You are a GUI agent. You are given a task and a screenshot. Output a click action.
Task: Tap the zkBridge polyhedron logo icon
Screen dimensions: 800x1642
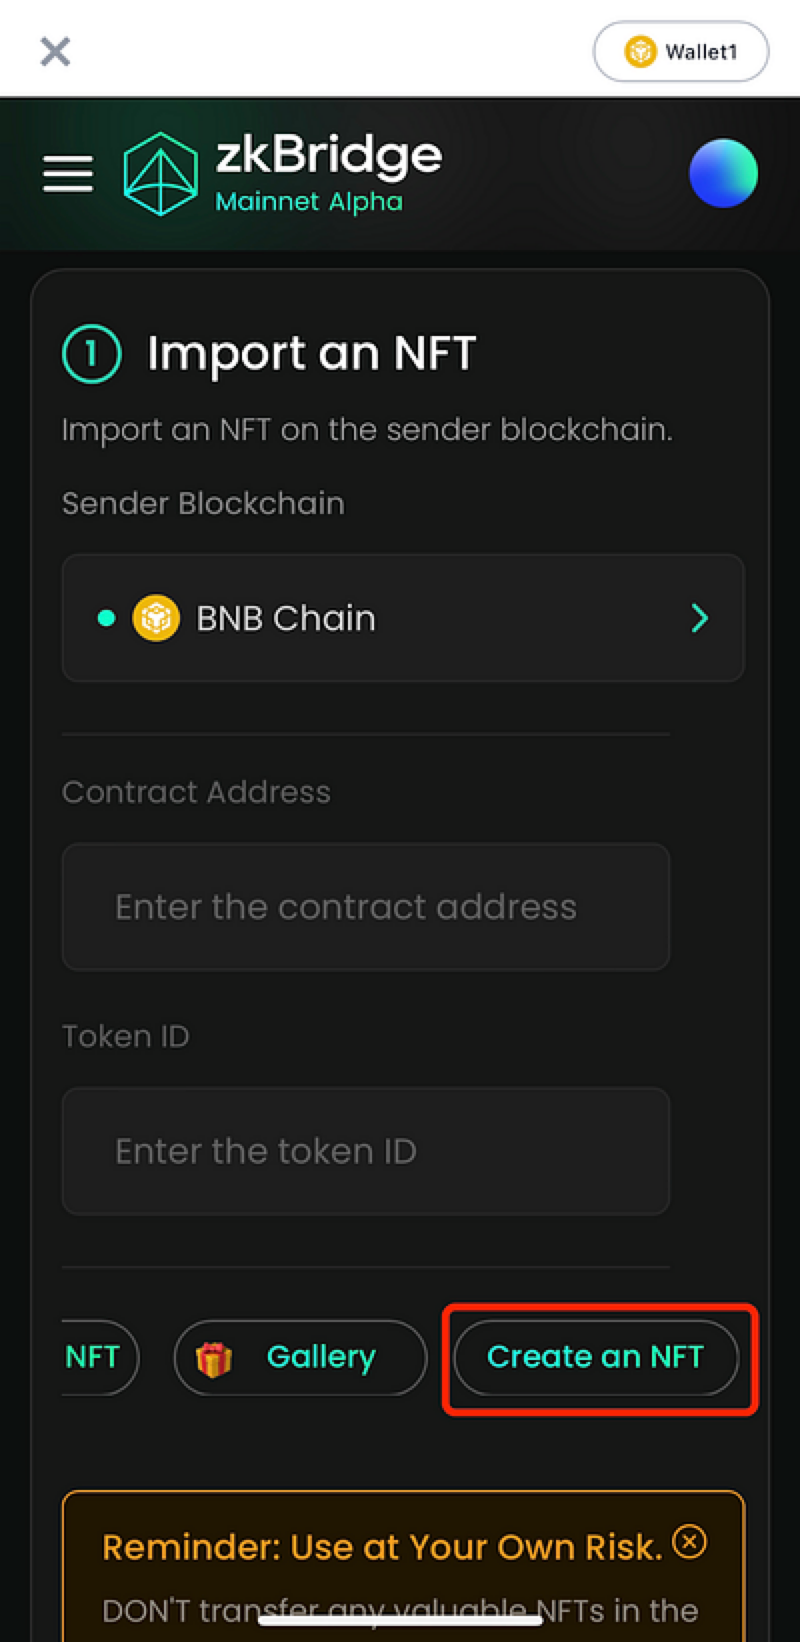click(160, 174)
